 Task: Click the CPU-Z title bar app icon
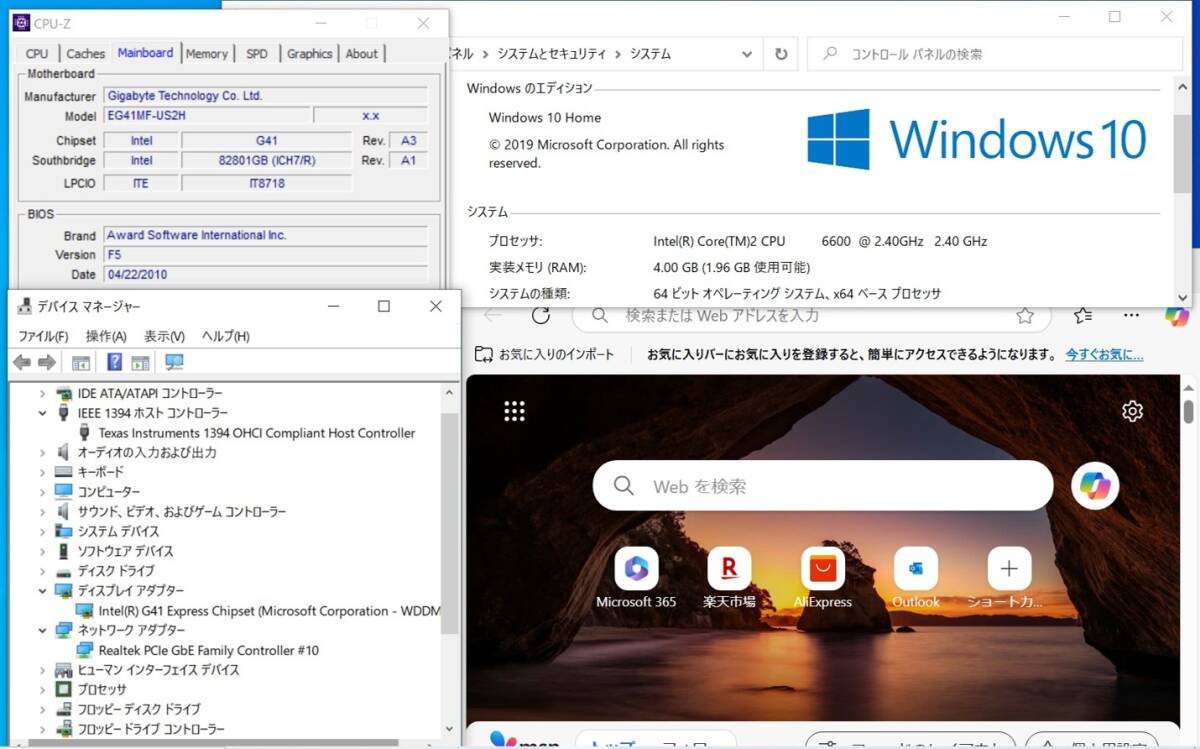pos(21,22)
